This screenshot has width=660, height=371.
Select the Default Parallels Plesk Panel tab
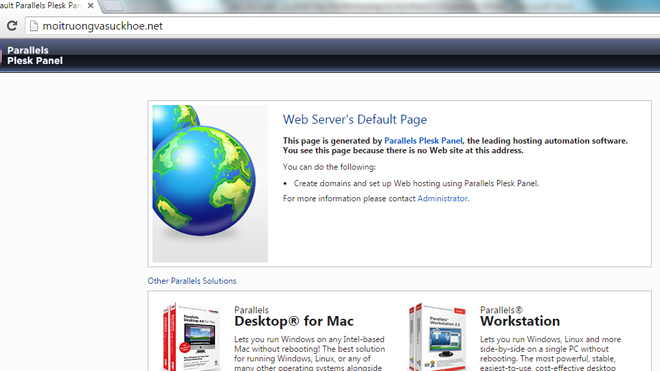coord(41,6)
